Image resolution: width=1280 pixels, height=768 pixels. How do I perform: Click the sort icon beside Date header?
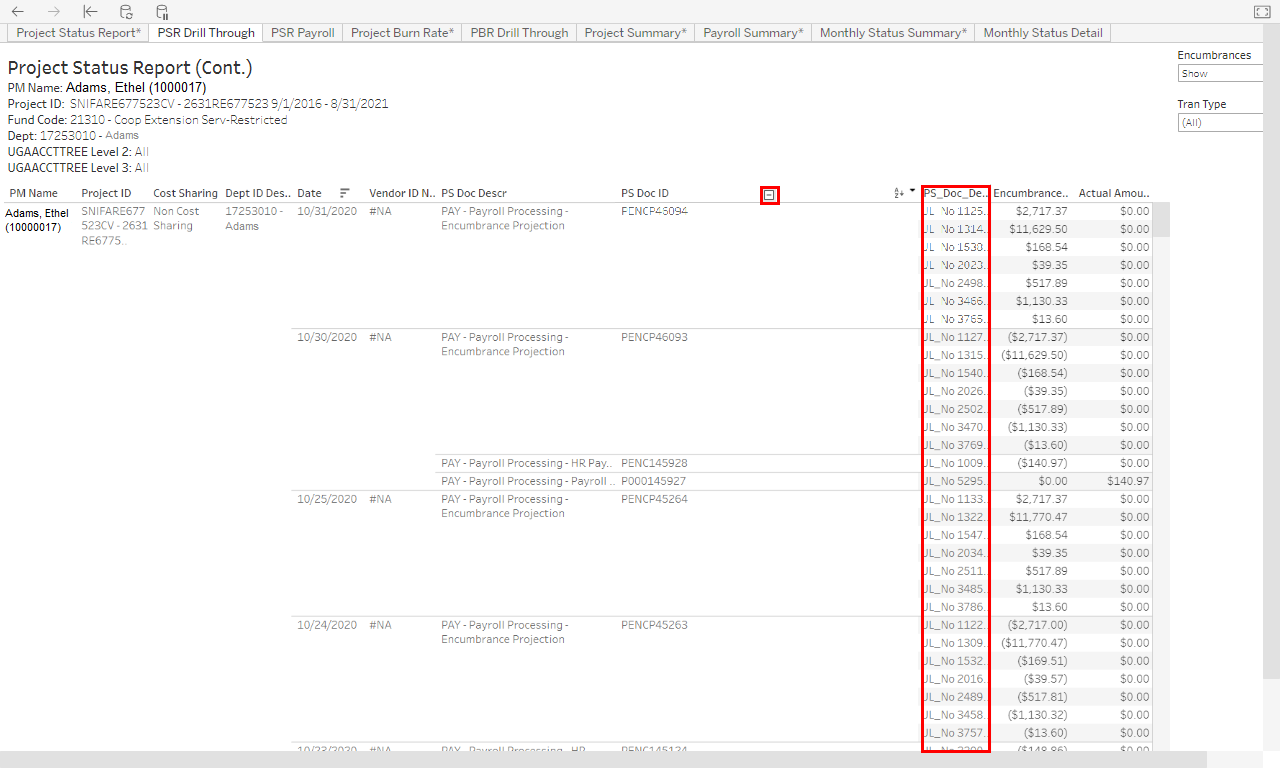click(344, 193)
